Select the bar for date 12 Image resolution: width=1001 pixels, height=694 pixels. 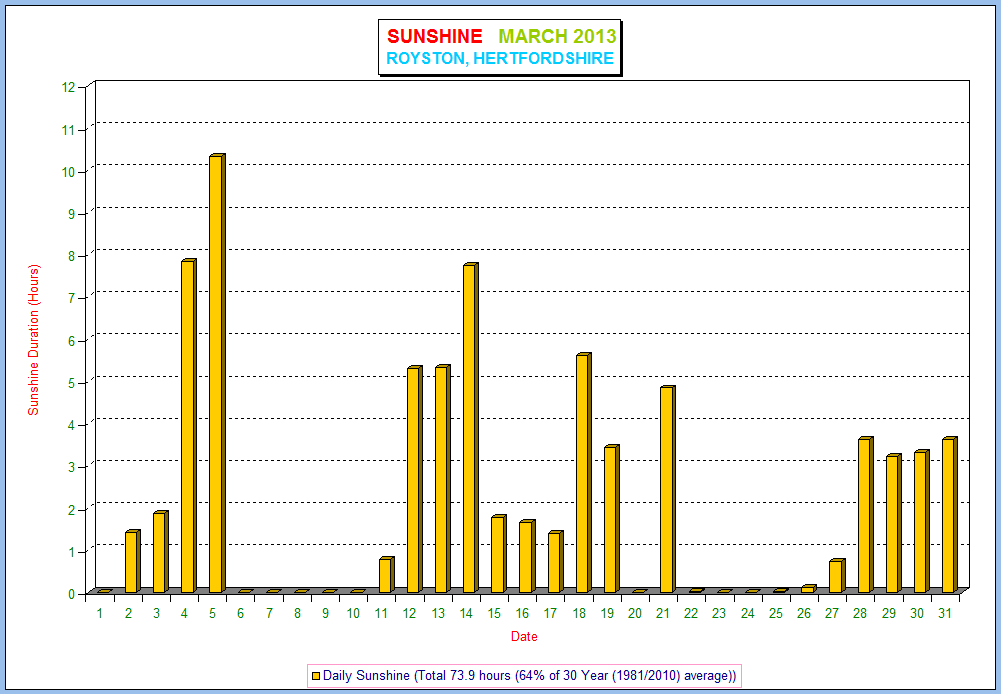414,480
